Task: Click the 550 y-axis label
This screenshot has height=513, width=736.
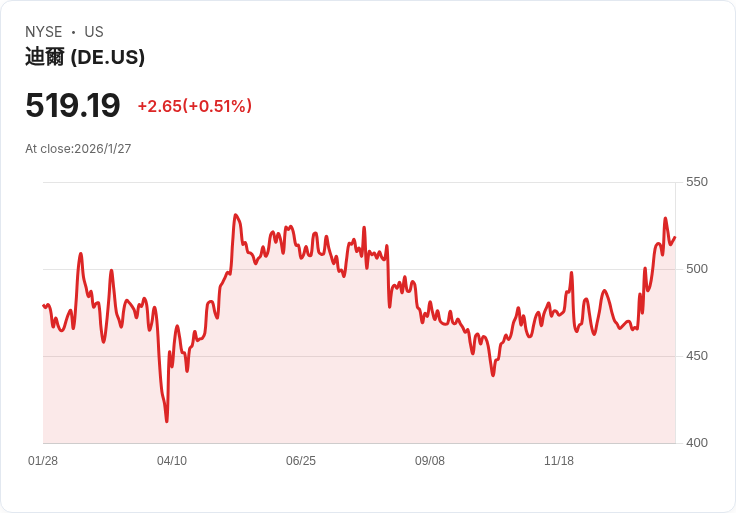Action: (x=696, y=182)
